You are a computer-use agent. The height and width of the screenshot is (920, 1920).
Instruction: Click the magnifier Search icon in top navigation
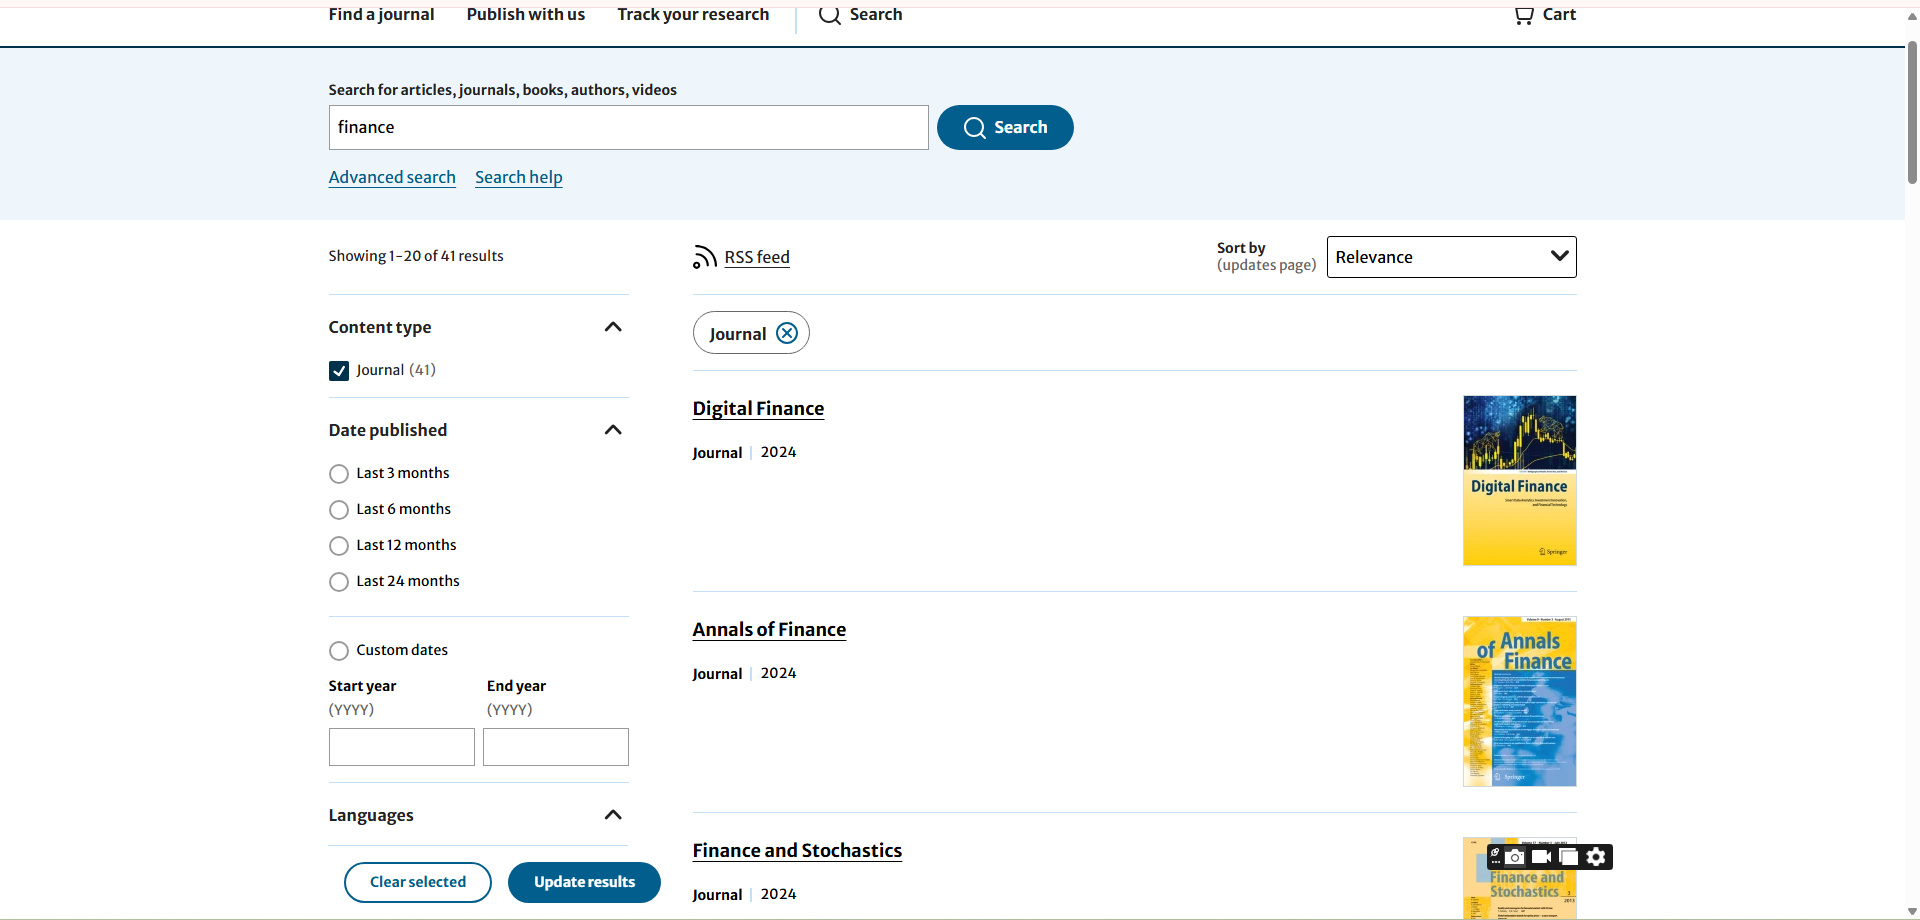click(830, 15)
